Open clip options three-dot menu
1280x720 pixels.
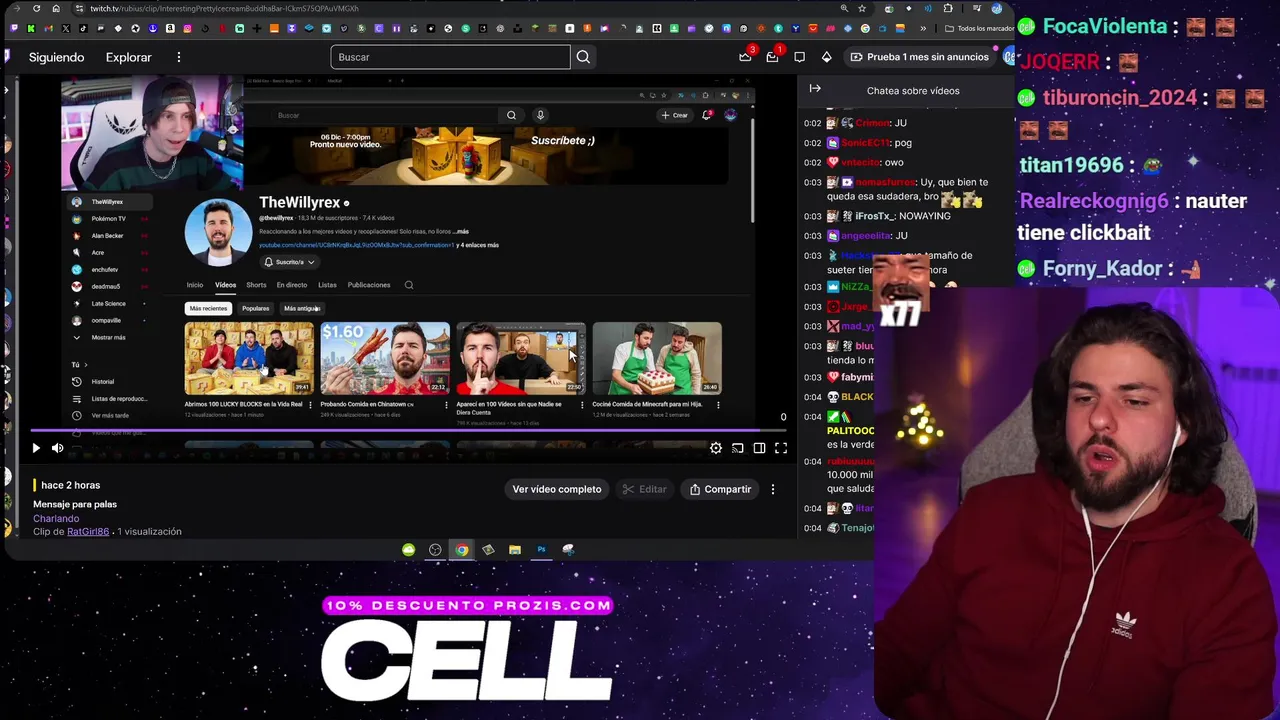tap(773, 489)
